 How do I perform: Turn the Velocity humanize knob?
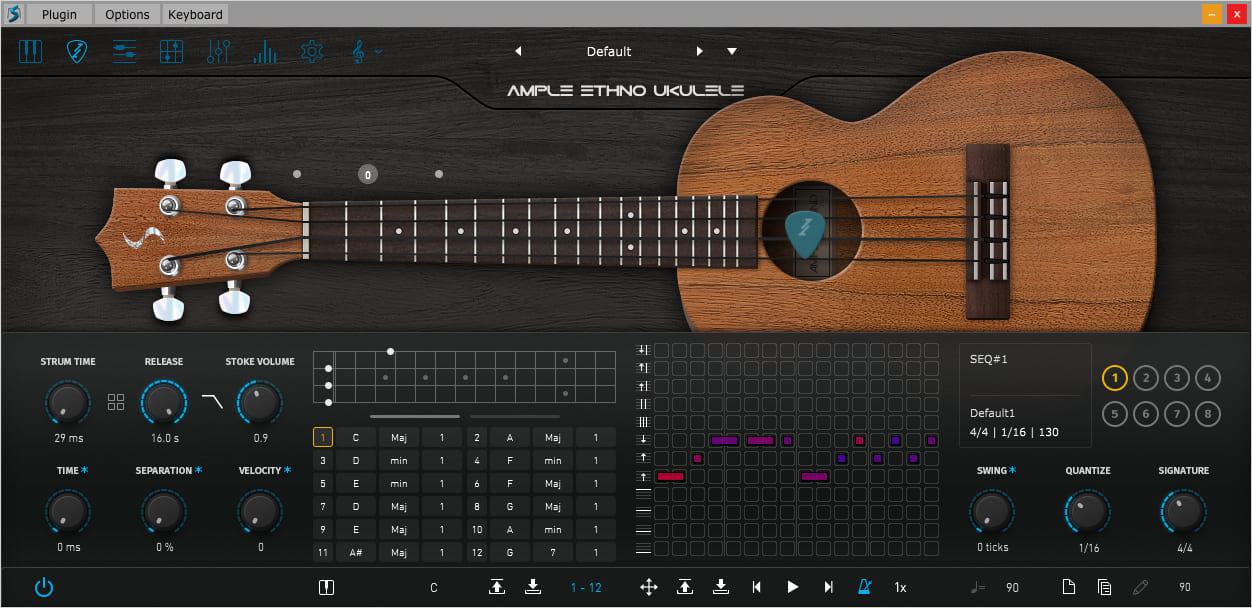pyautogui.click(x=260, y=511)
